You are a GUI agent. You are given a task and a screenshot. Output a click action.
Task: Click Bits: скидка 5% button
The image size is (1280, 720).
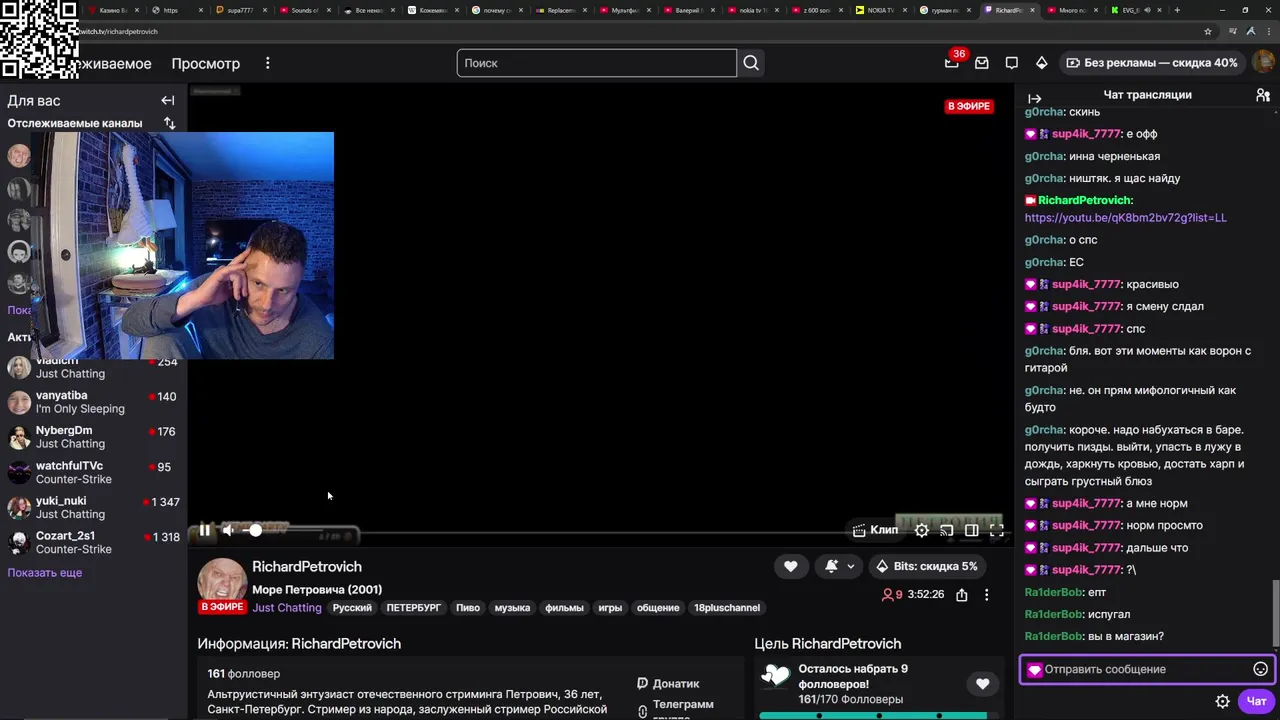[926, 566]
